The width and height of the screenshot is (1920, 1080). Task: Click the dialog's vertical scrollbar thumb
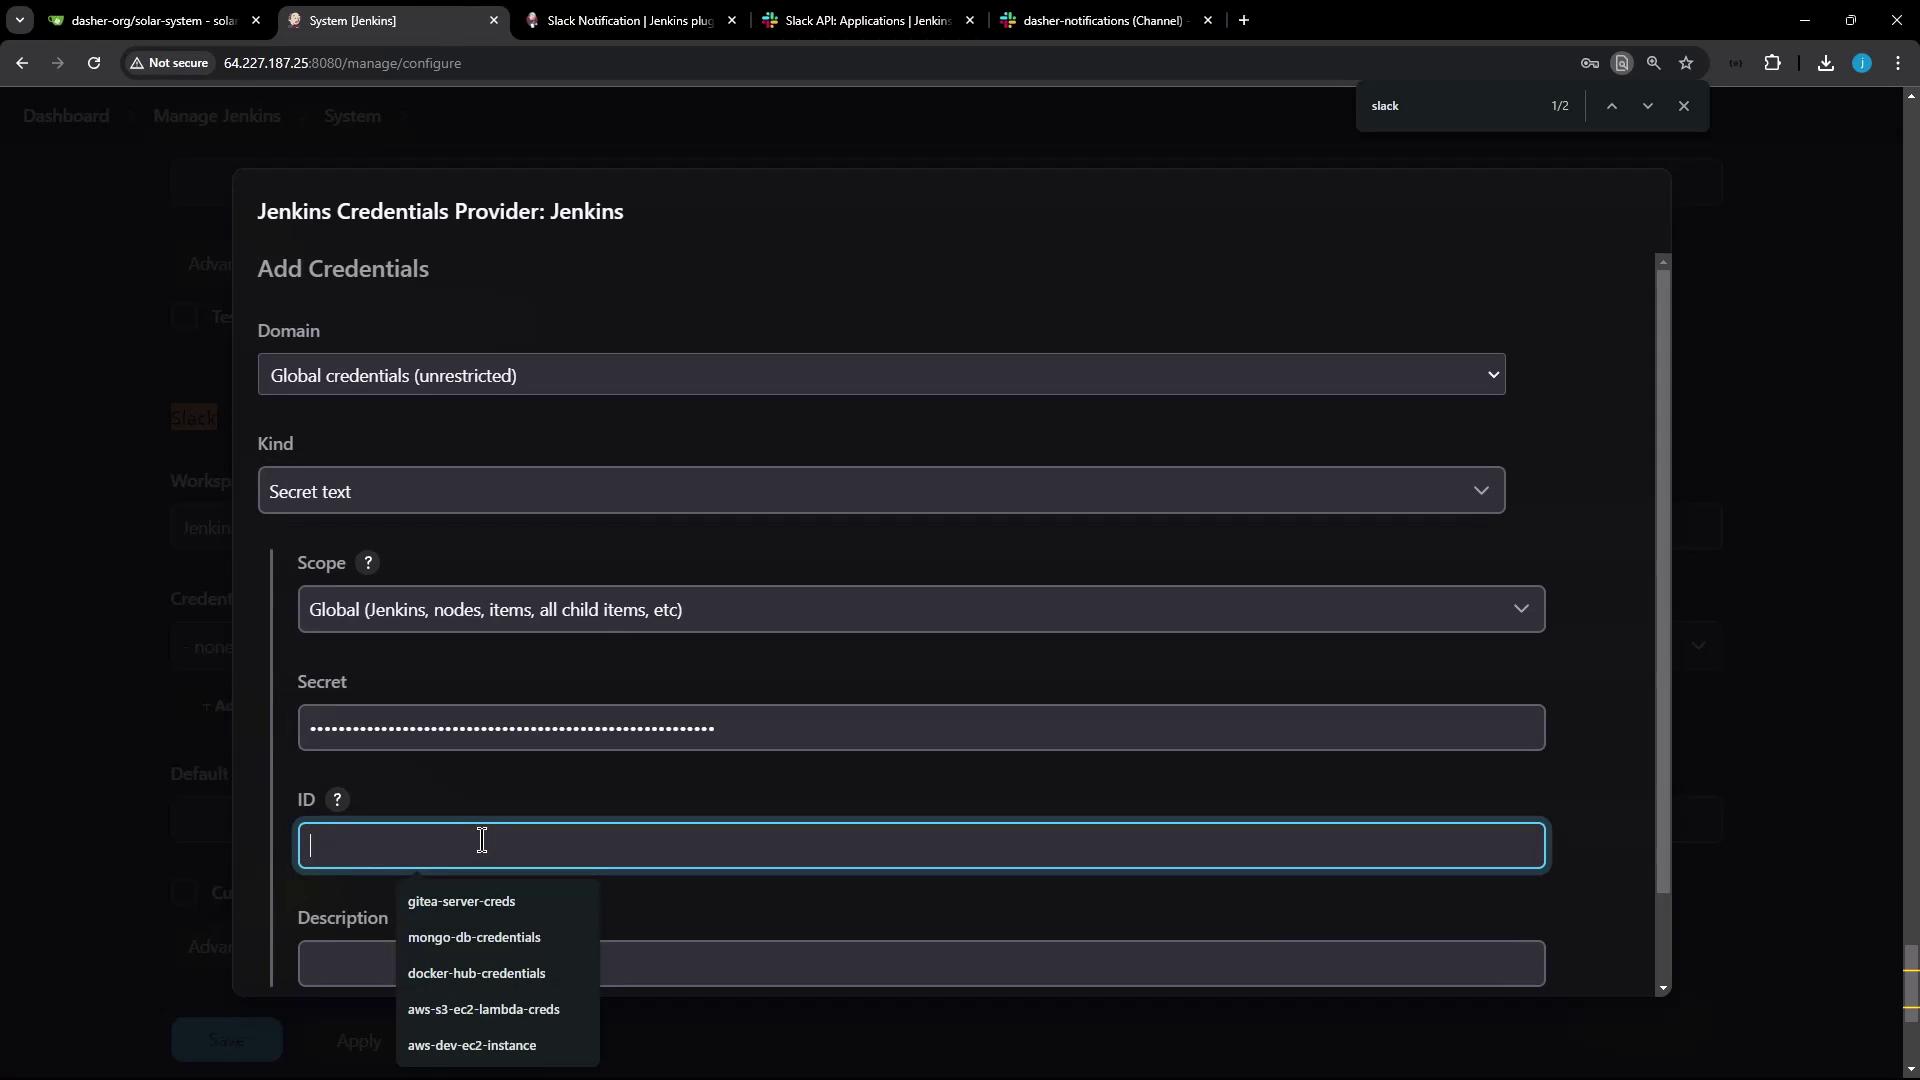(1663, 580)
